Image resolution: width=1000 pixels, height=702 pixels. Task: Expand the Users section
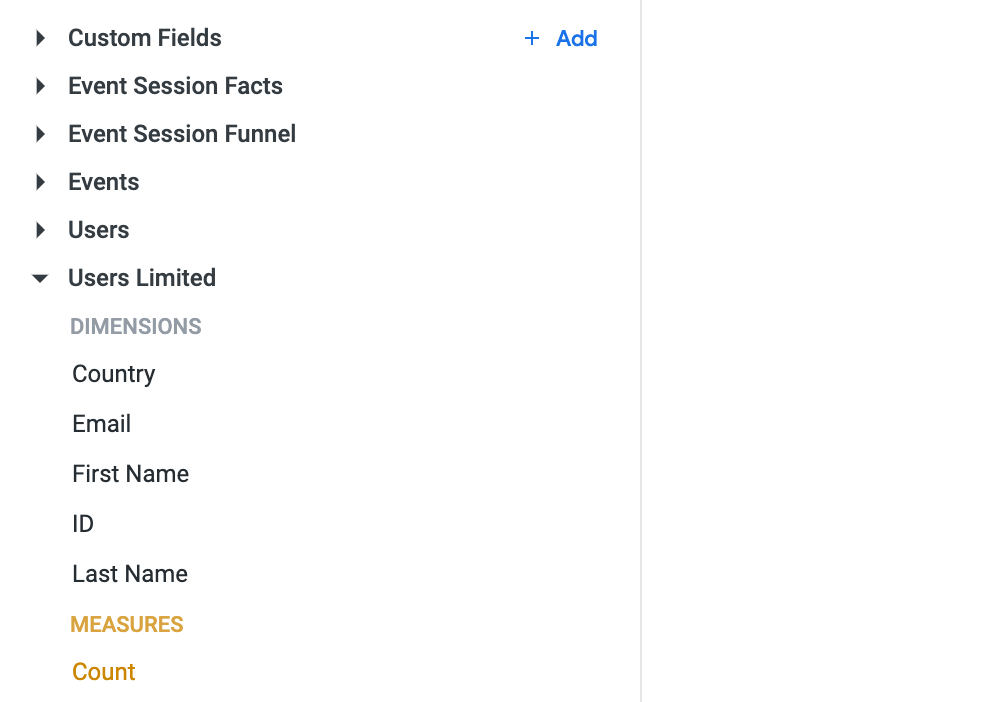click(39, 230)
